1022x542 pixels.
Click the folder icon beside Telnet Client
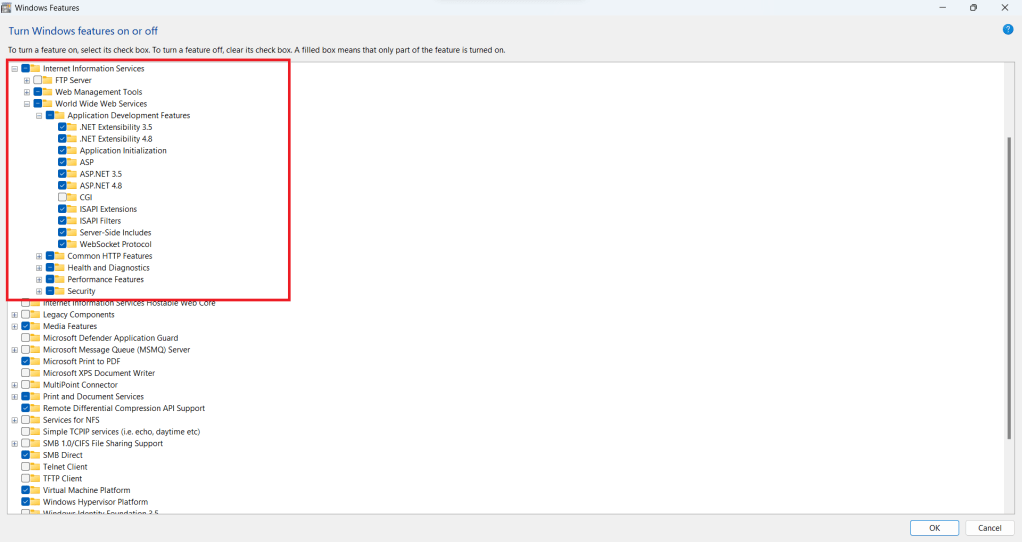[x=36, y=467]
